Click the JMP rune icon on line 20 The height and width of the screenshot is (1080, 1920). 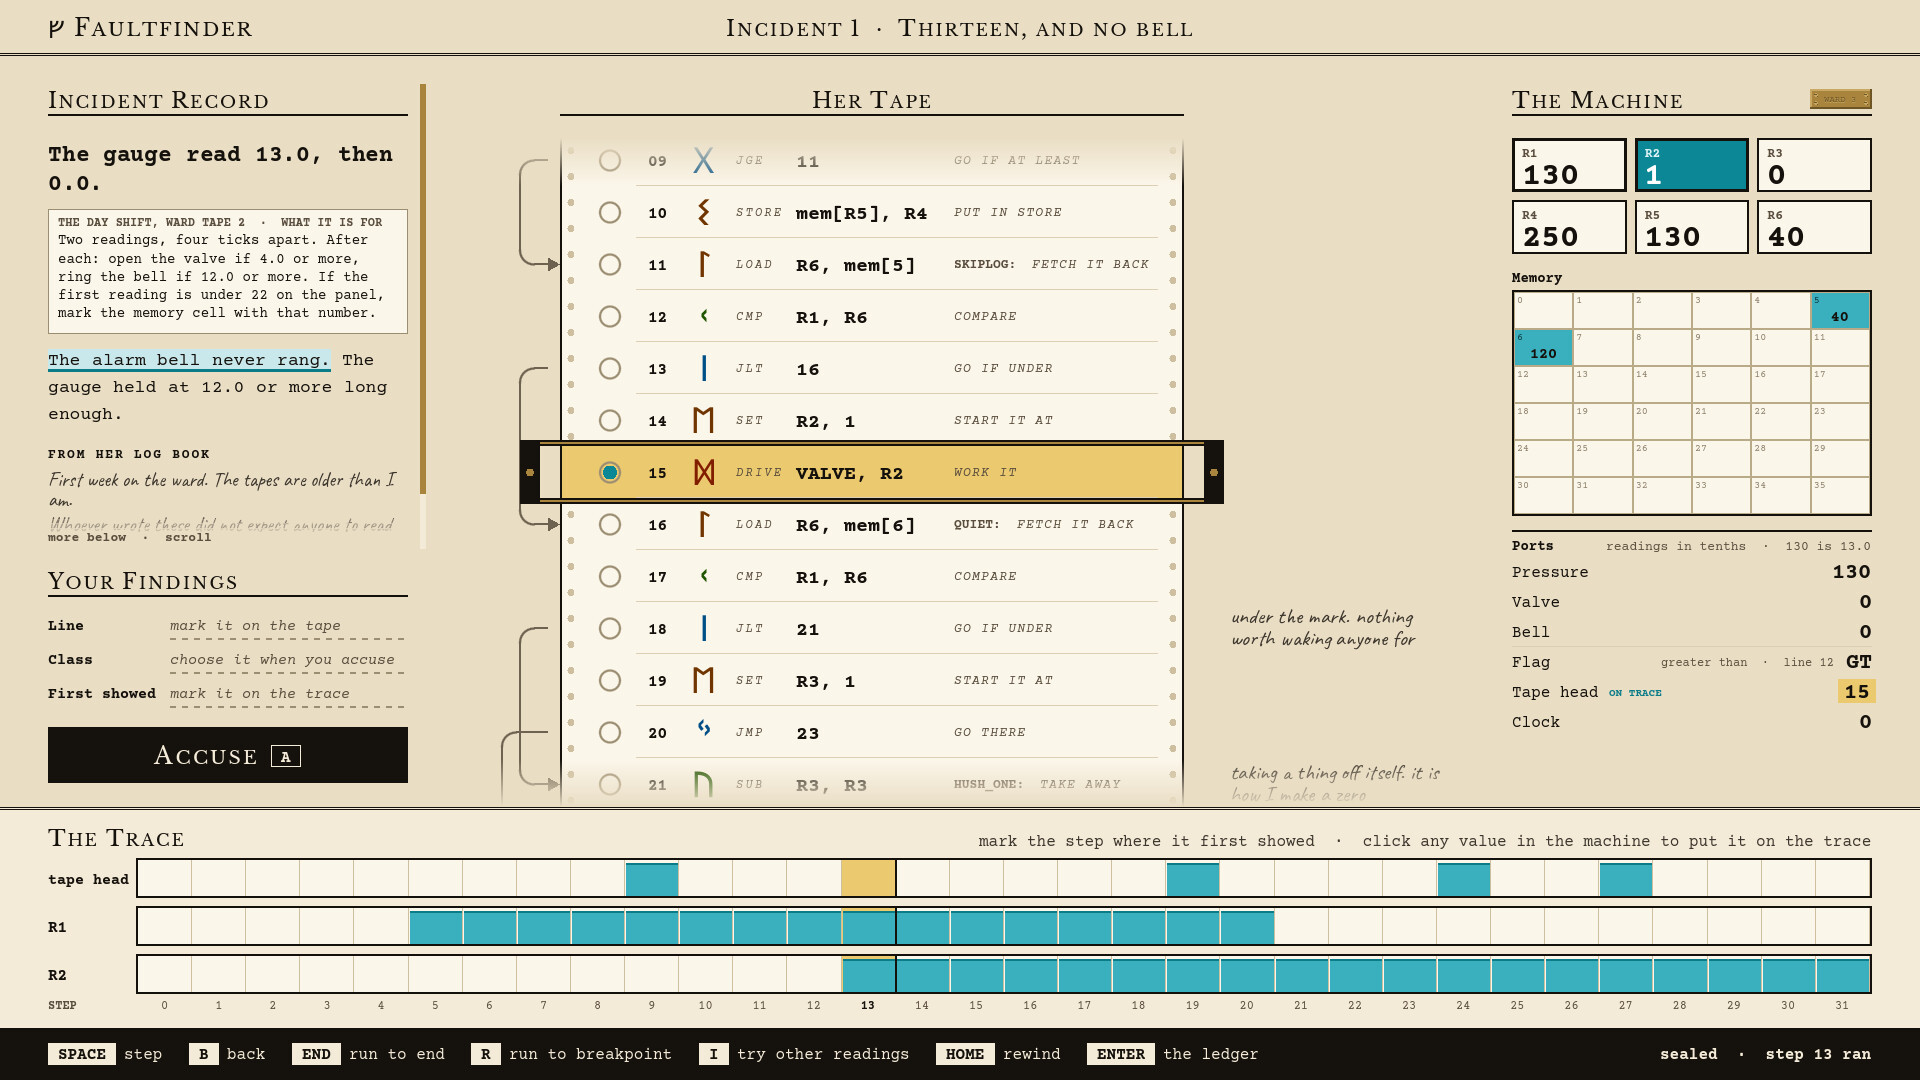pyautogui.click(x=704, y=732)
